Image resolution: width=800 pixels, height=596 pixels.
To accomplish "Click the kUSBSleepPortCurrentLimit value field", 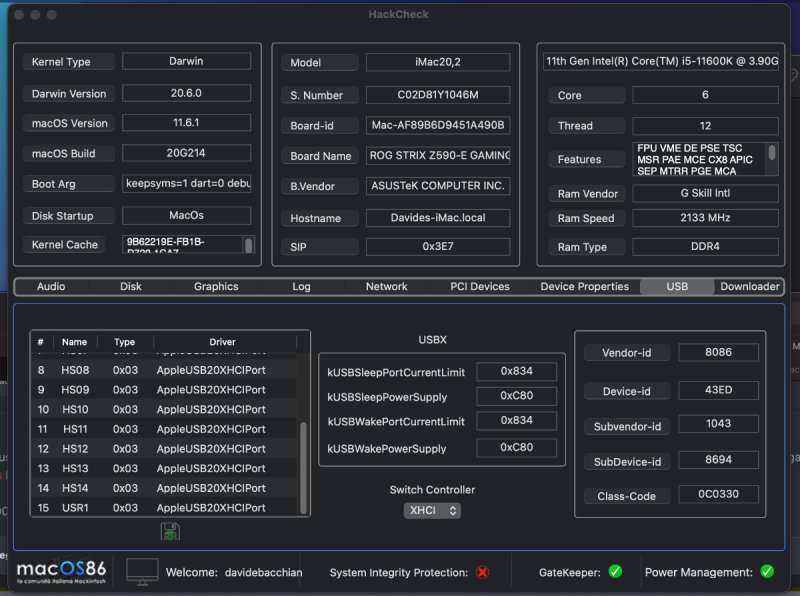I will tap(516, 371).
